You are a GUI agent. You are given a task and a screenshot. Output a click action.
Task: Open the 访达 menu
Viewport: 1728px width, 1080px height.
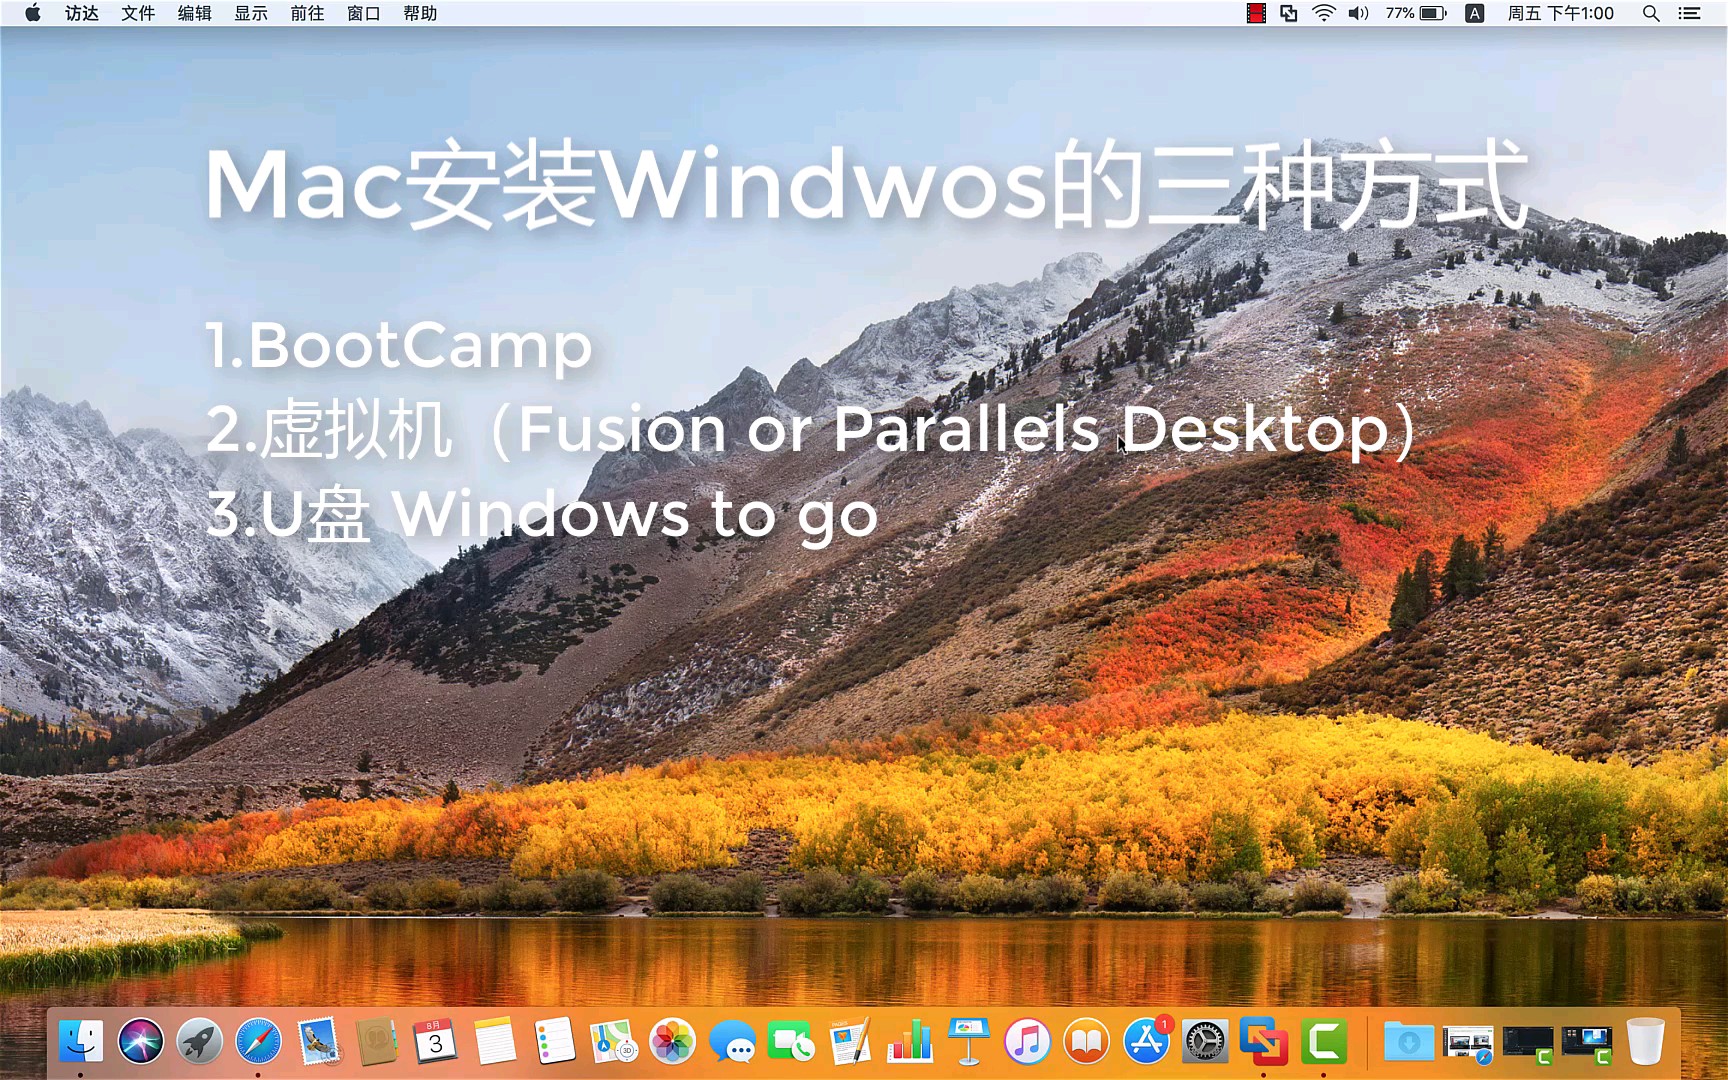tap(82, 13)
